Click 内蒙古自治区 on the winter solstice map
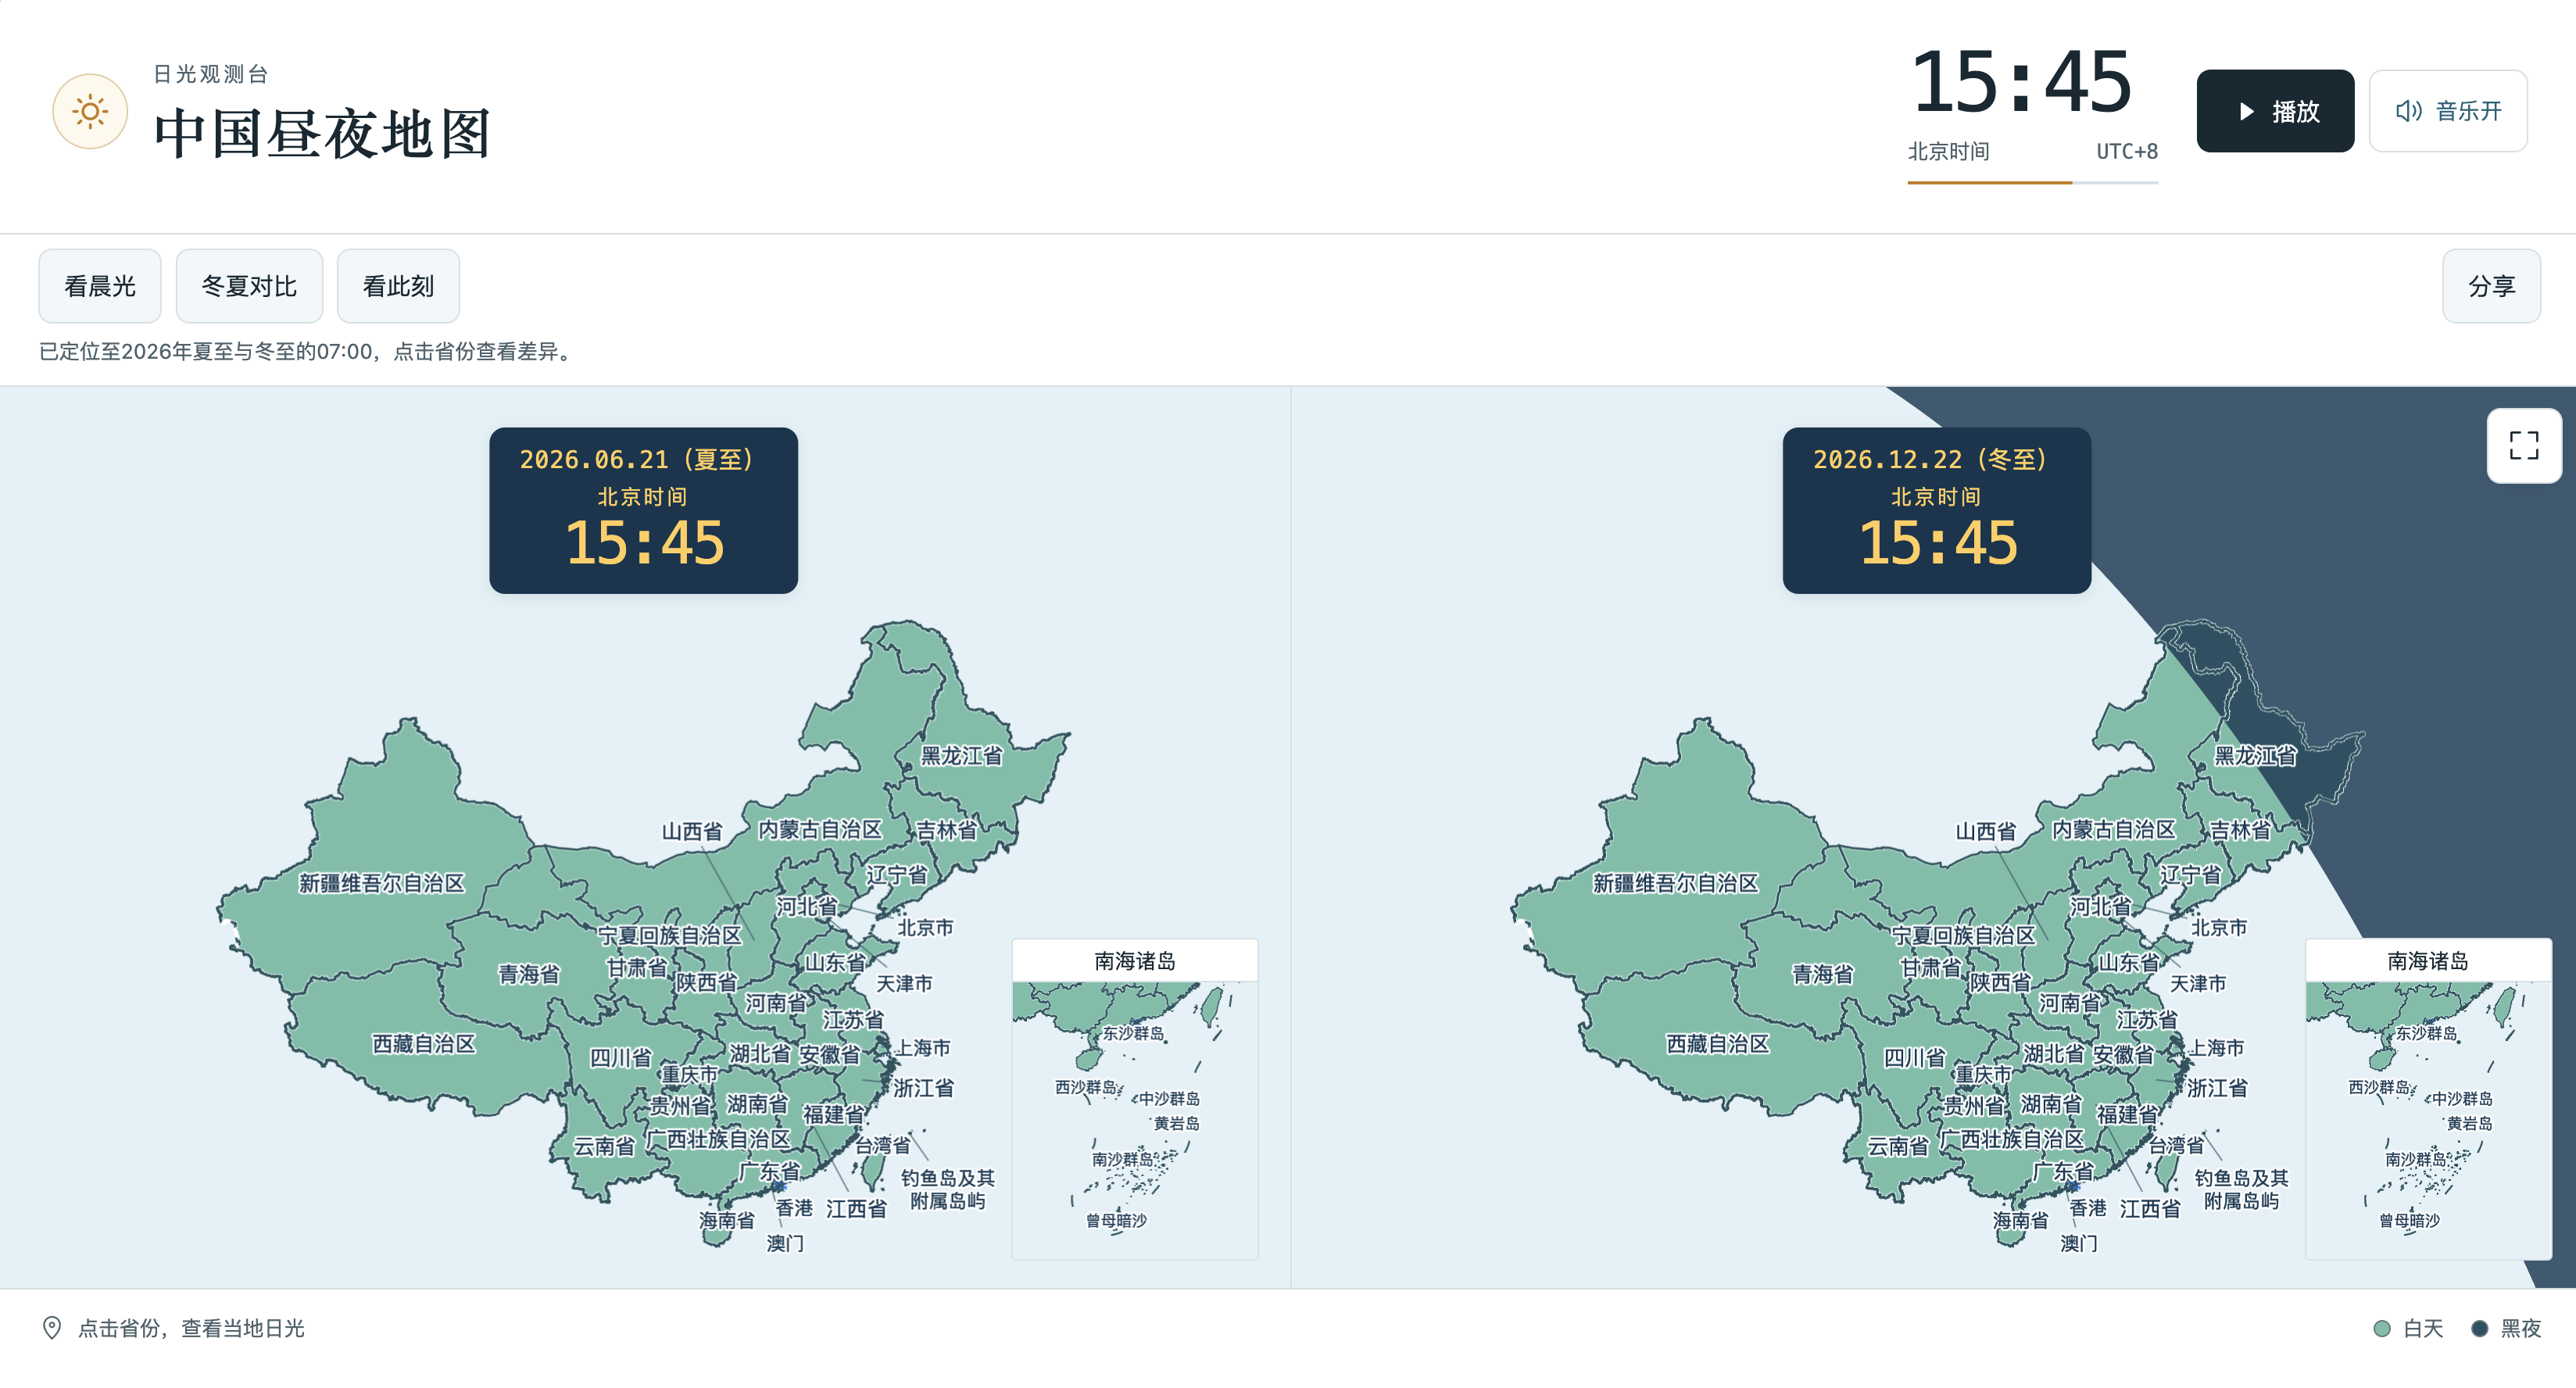The height and width of the screenshot is (1388, 2576). coord(2113,830)
